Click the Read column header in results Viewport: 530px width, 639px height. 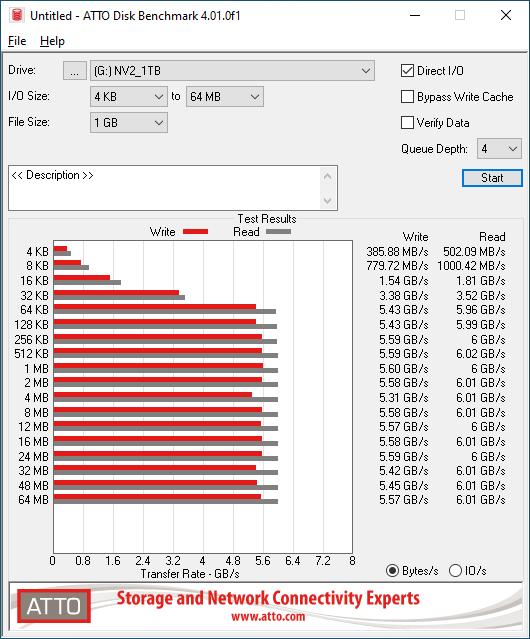492,237
